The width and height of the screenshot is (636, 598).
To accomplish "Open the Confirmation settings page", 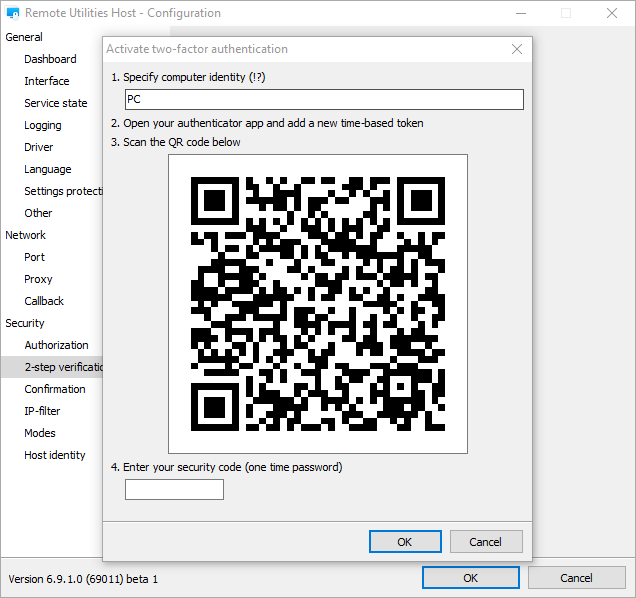I will pos(55,389).
